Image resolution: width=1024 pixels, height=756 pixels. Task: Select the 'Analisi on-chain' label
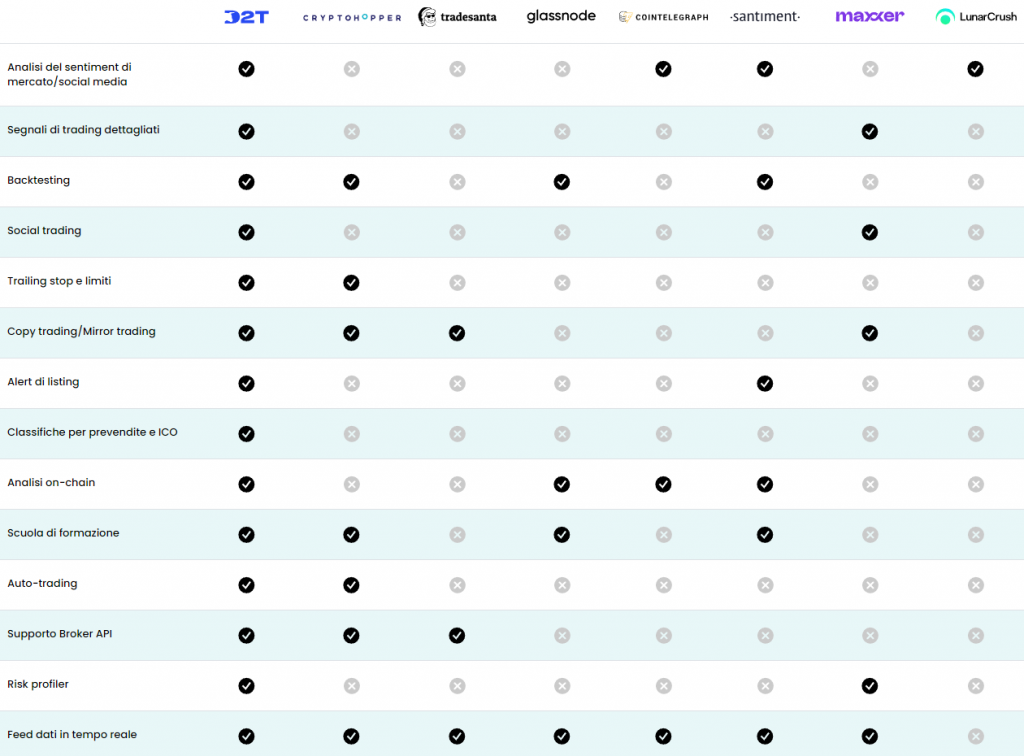pos(51,482)
